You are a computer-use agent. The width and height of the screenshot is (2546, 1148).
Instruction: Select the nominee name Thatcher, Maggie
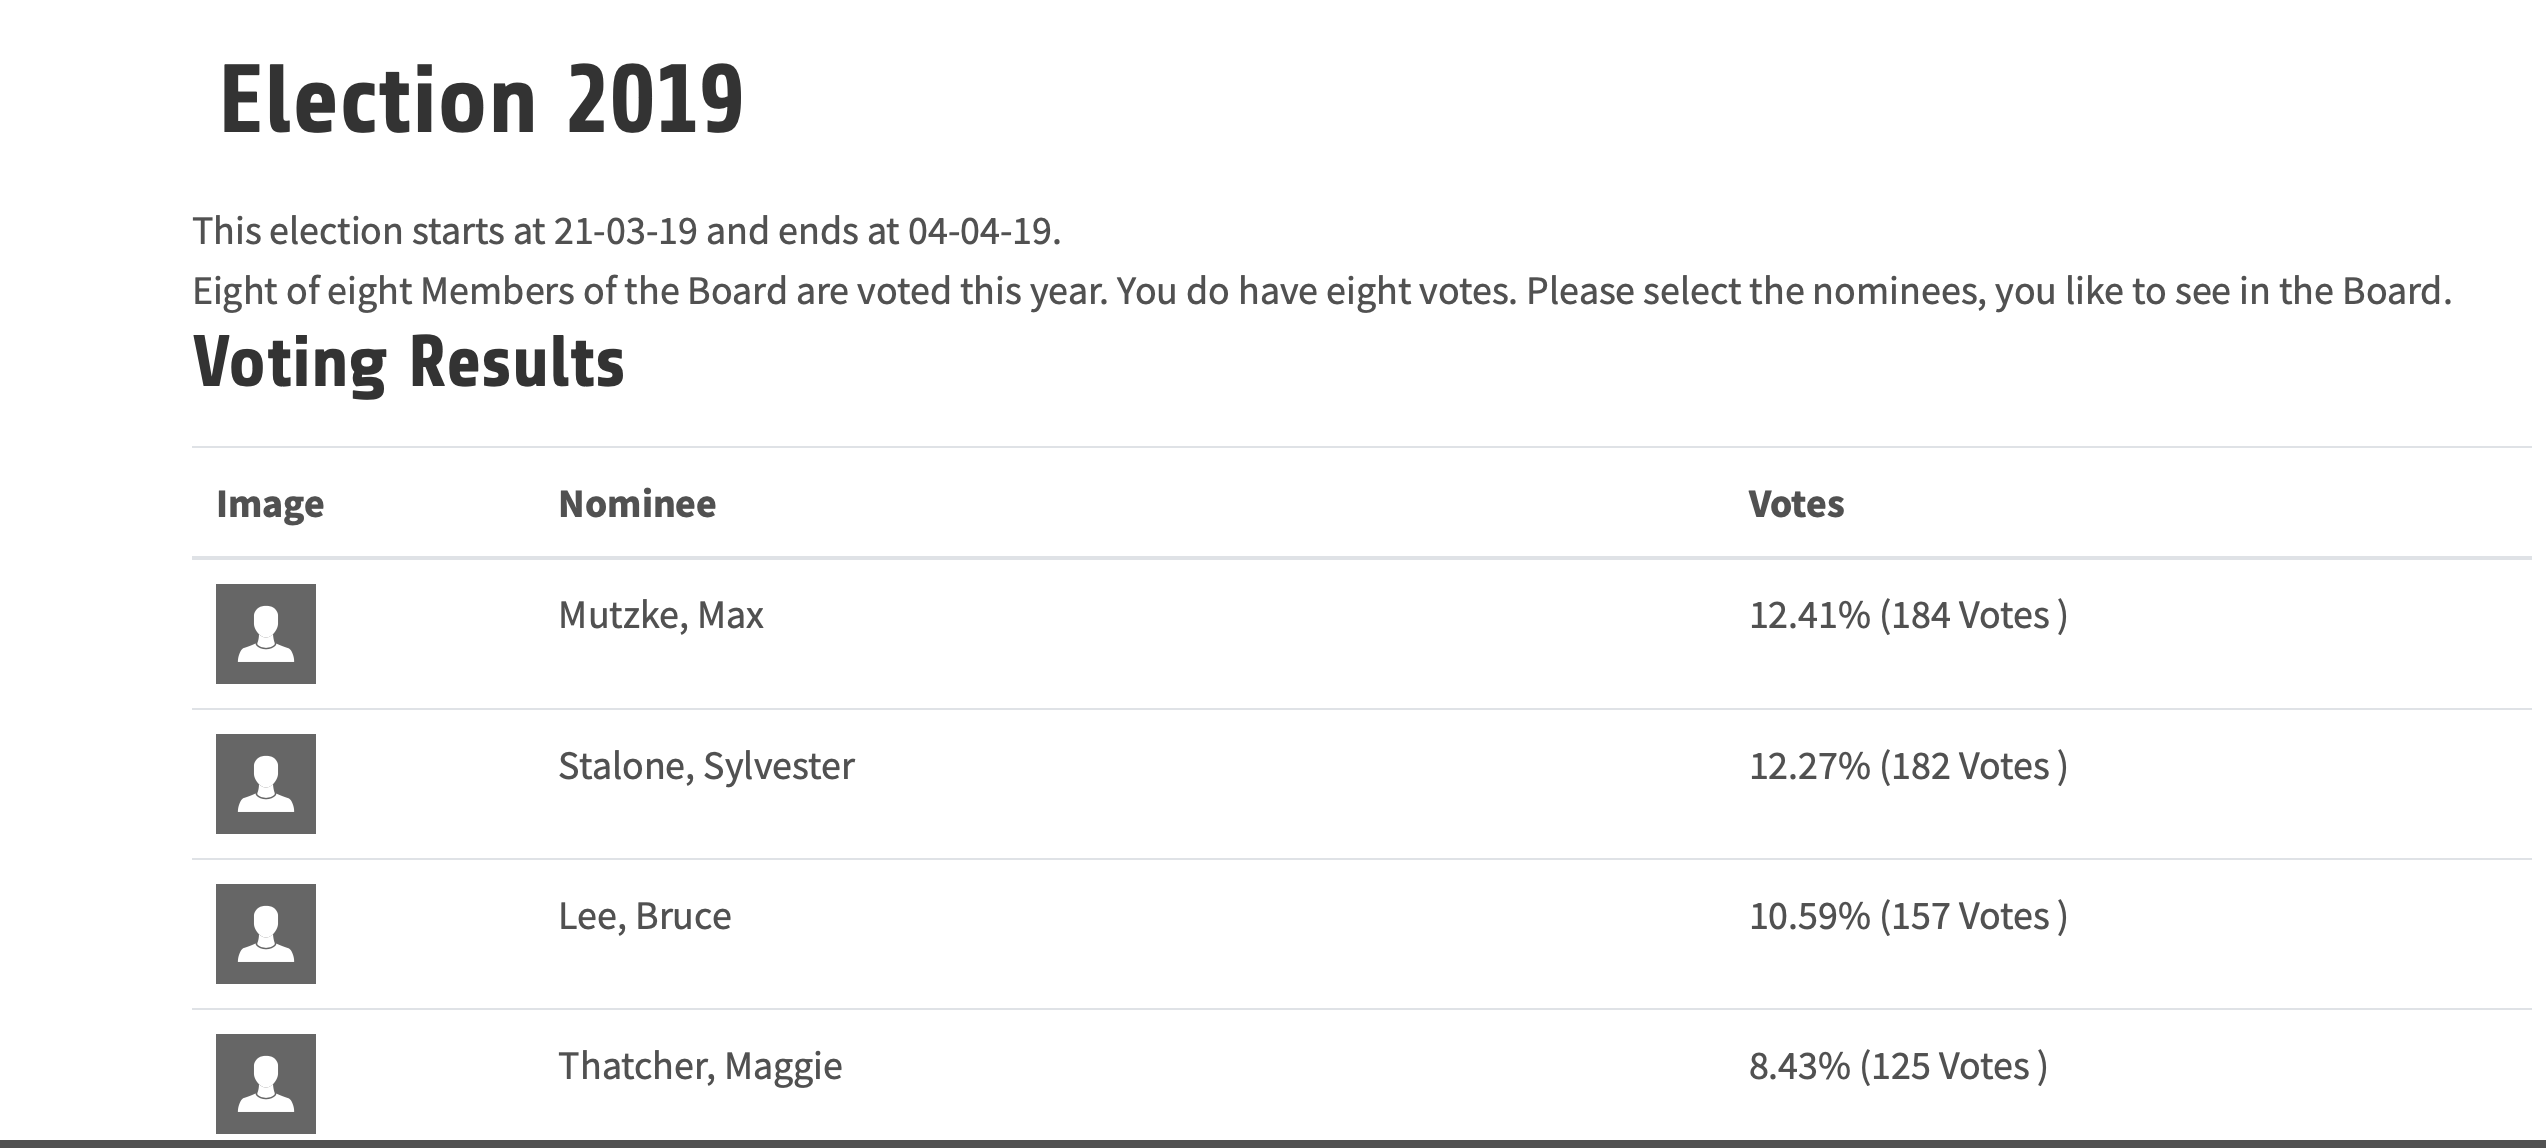[700, 1066]
